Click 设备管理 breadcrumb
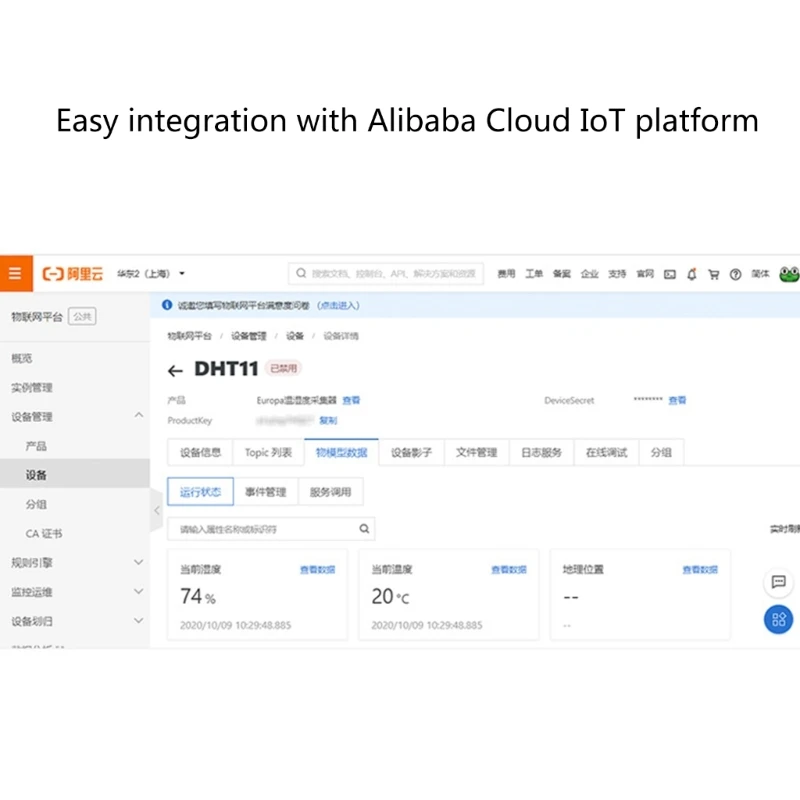Image resolution: width=800 pixels, height=800 pixels. tap(249, 336)
